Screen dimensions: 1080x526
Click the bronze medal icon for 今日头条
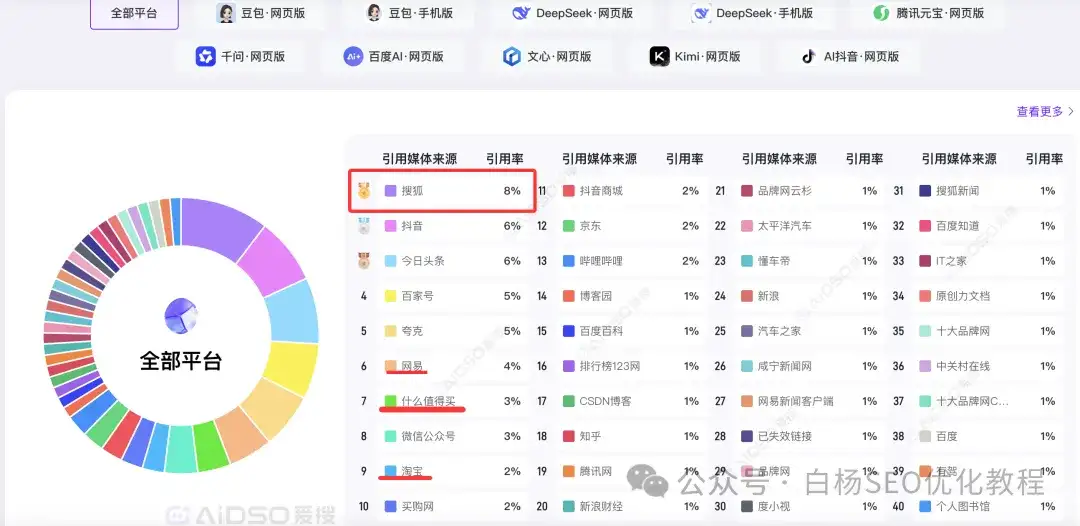[364, 261]
